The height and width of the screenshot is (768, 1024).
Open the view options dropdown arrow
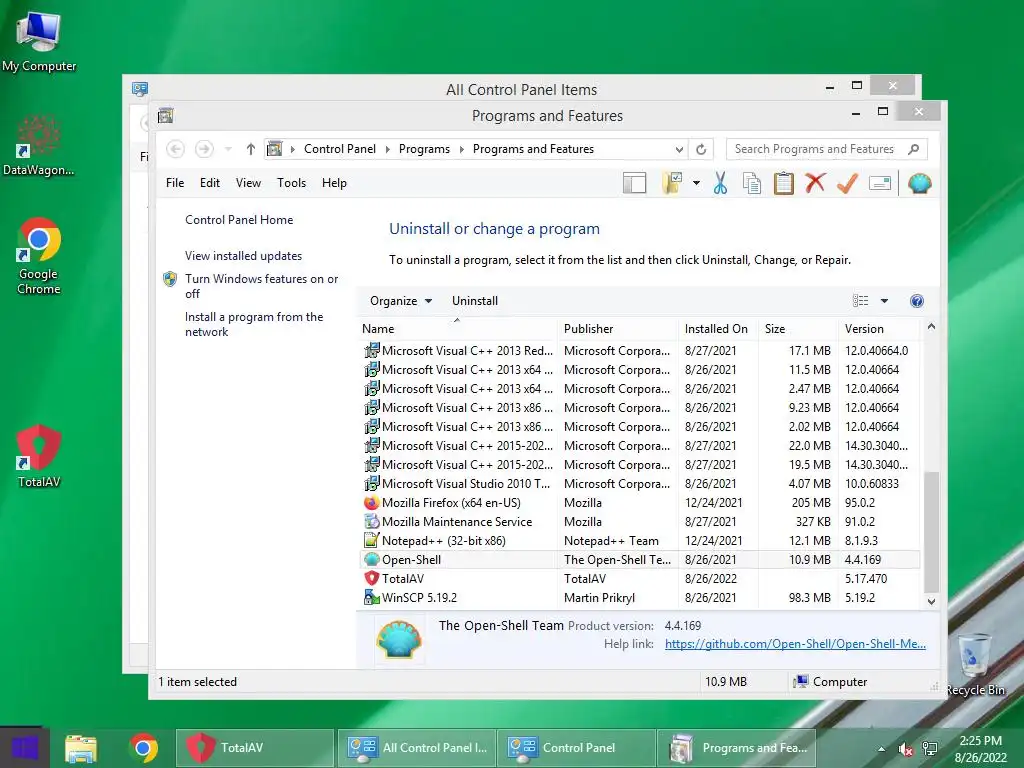[884, 301]
